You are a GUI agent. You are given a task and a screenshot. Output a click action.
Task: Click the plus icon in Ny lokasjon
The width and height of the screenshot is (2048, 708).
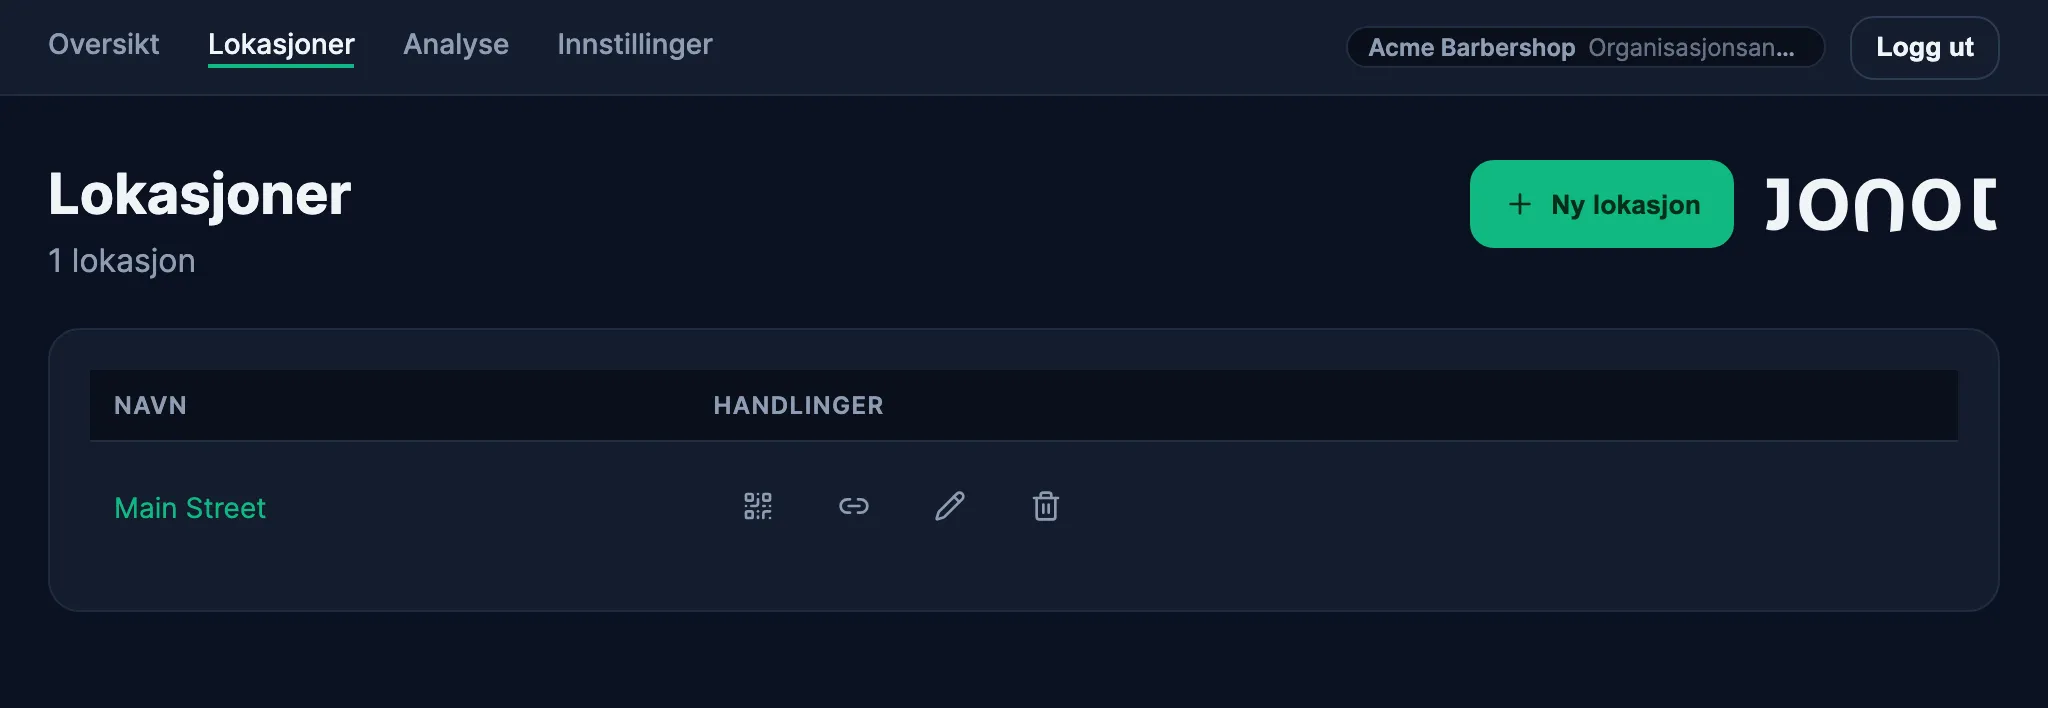tap(1520, 204)
